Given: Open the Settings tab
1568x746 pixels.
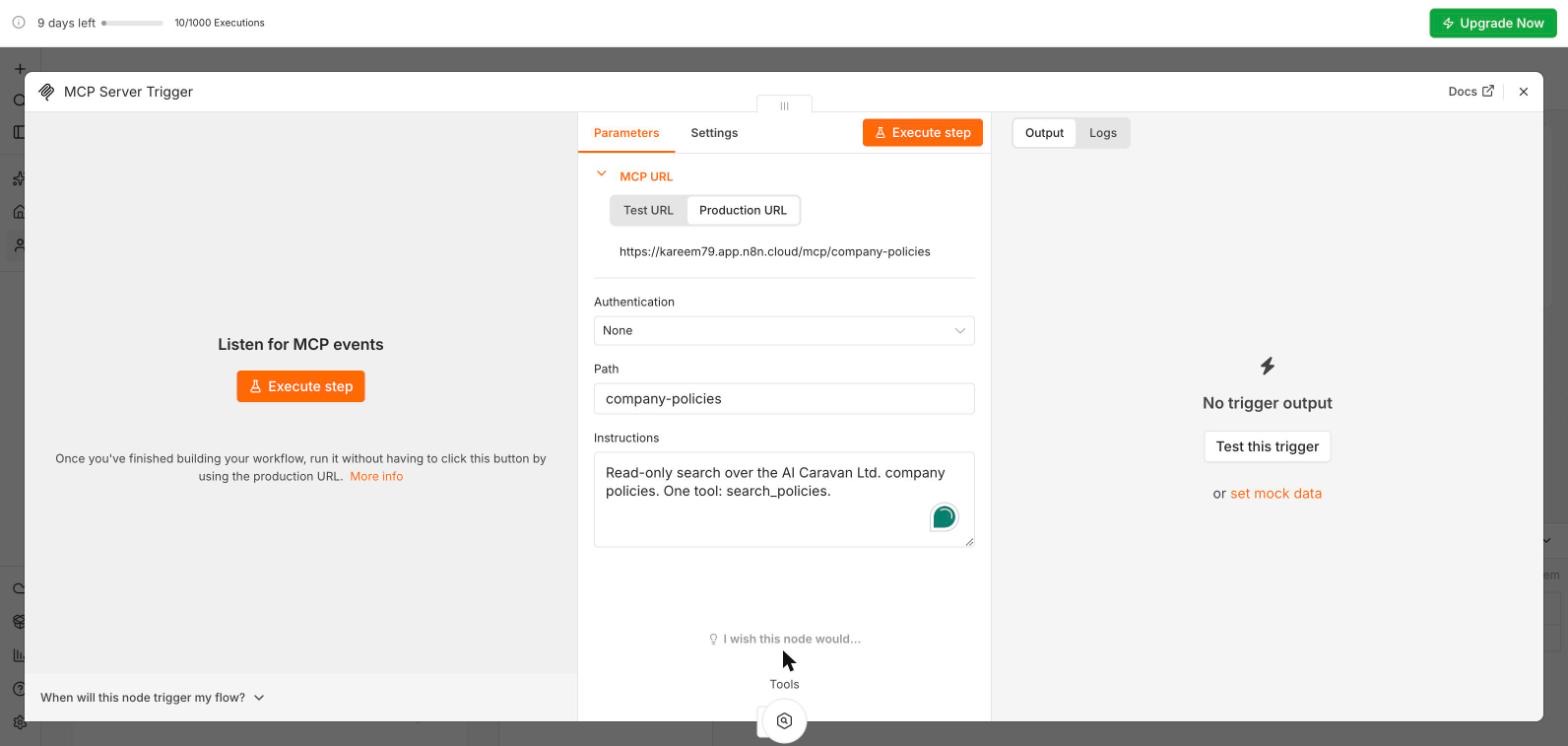Looking at the screenshot, I should click(x=714, y=133).
